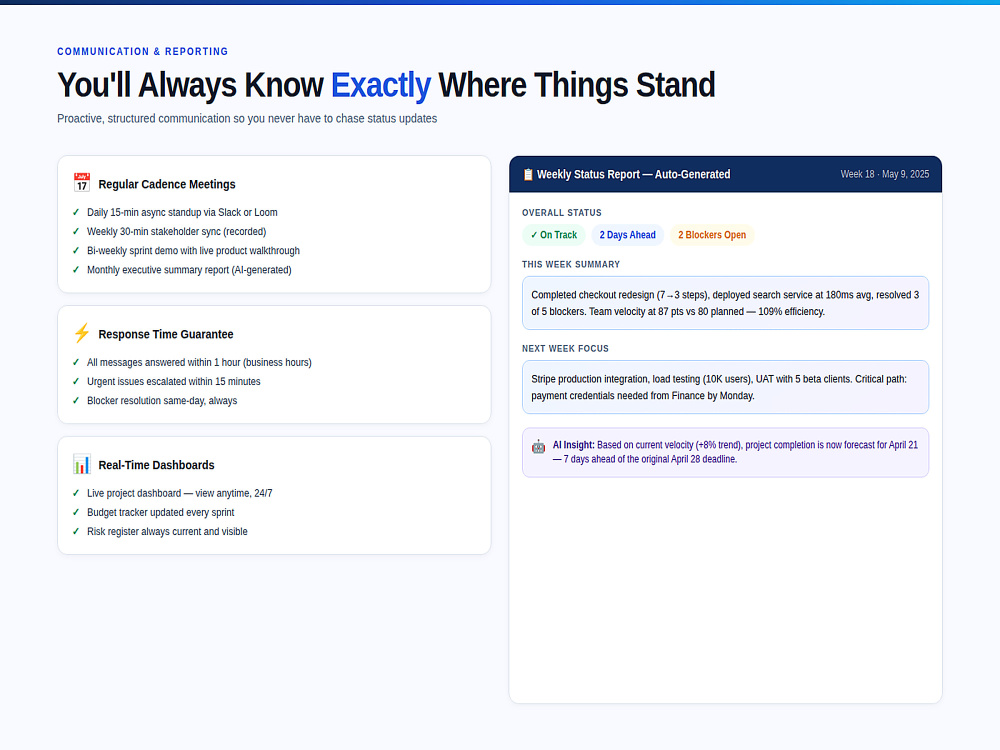Click the 2 Blockers Open badge

(712, 235)
